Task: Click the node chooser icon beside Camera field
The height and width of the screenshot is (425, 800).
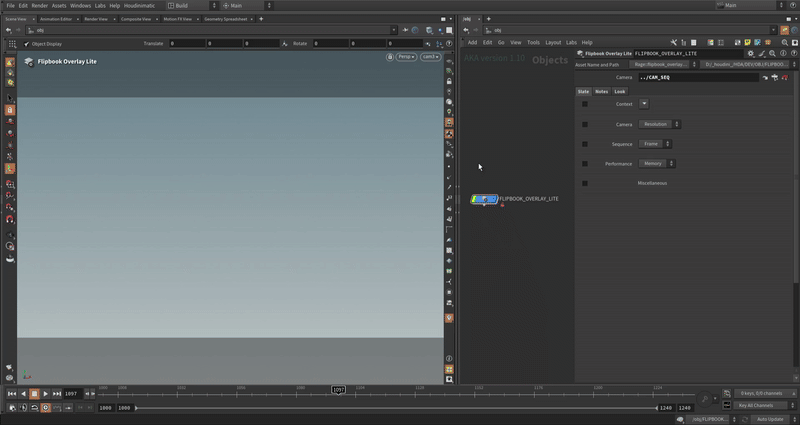Action: [x=775, y=78]
